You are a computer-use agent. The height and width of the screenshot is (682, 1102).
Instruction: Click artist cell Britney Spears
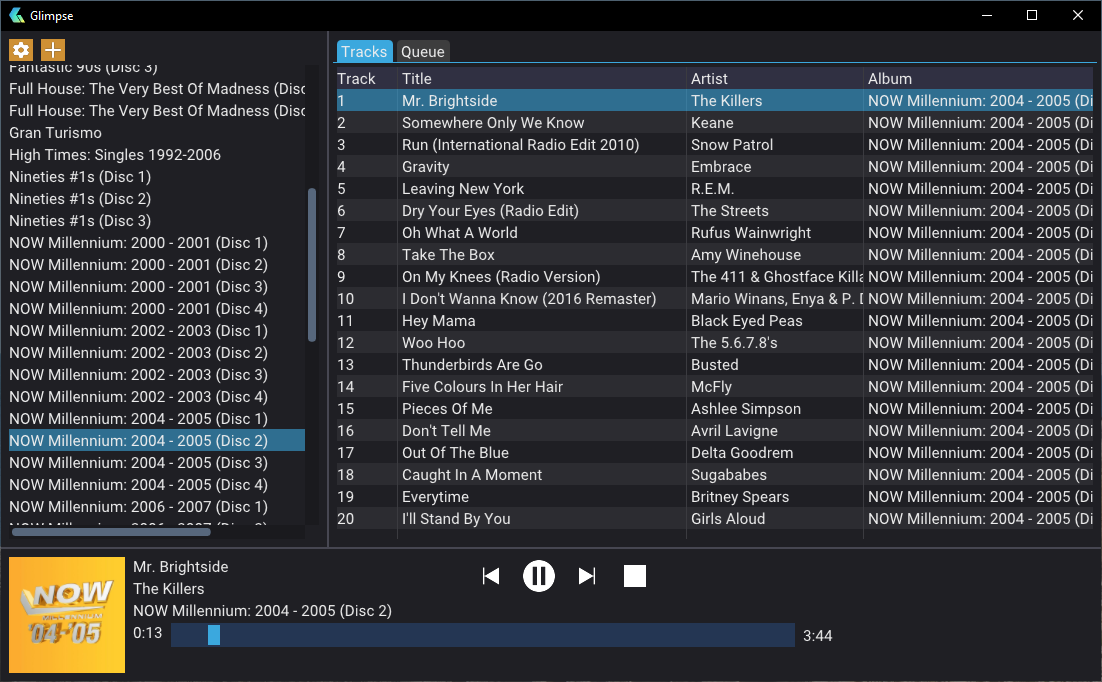[774, 497]
